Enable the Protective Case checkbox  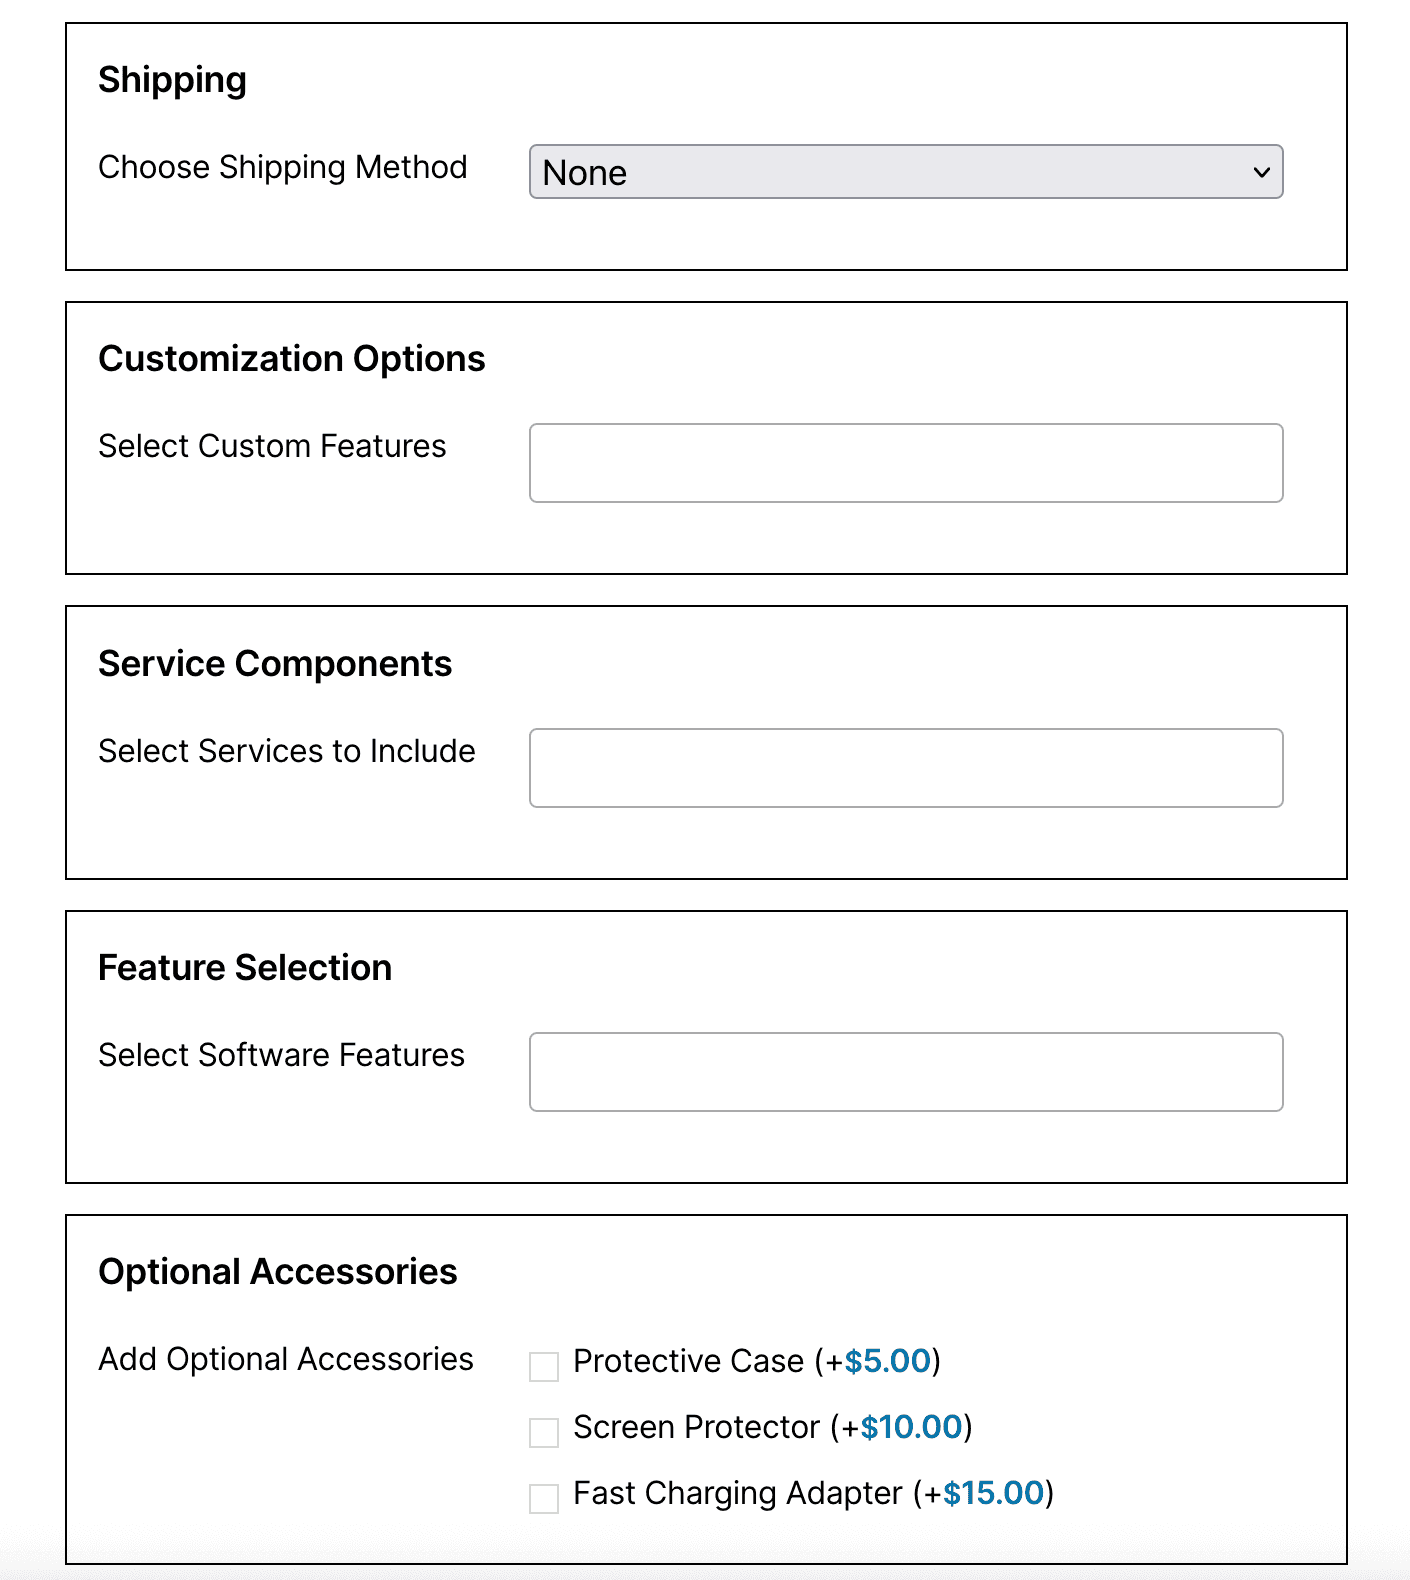544,1366
